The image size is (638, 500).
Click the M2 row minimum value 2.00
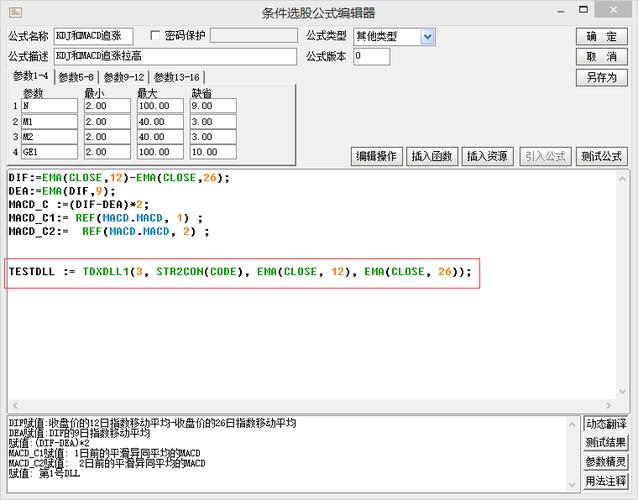[107, 137]
